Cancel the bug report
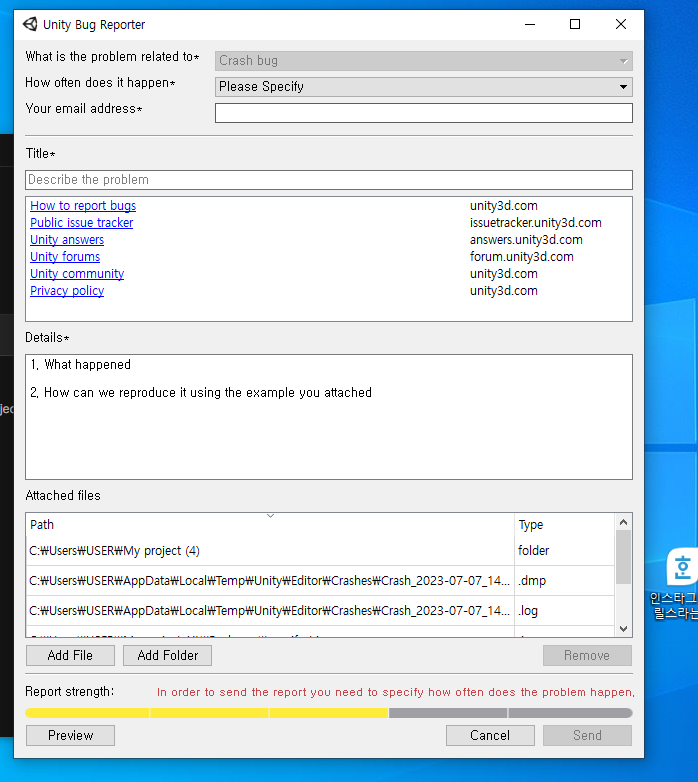Image resolution: width=698 pixels, height=782 pixels. click(490, 735)
